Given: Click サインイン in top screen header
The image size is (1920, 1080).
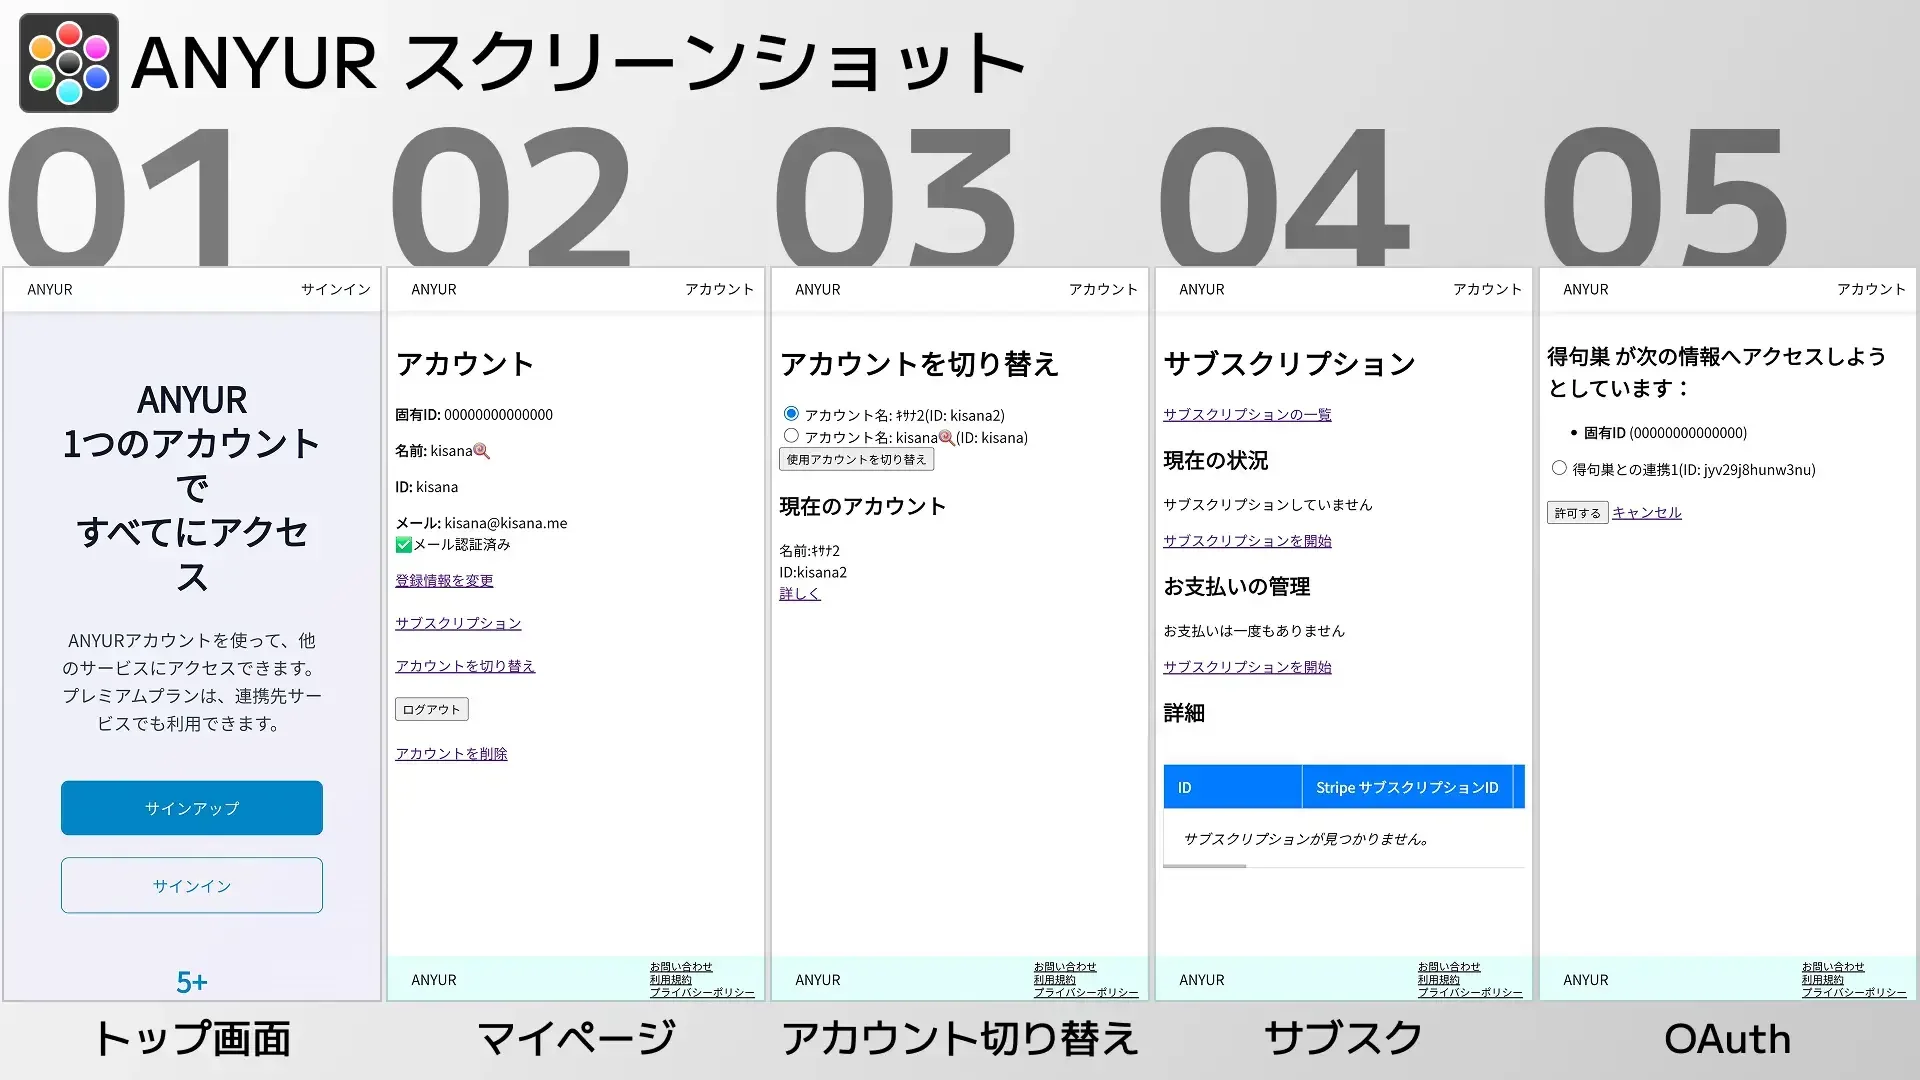Looking at the screenshot, I should click(x=336, y=289).
